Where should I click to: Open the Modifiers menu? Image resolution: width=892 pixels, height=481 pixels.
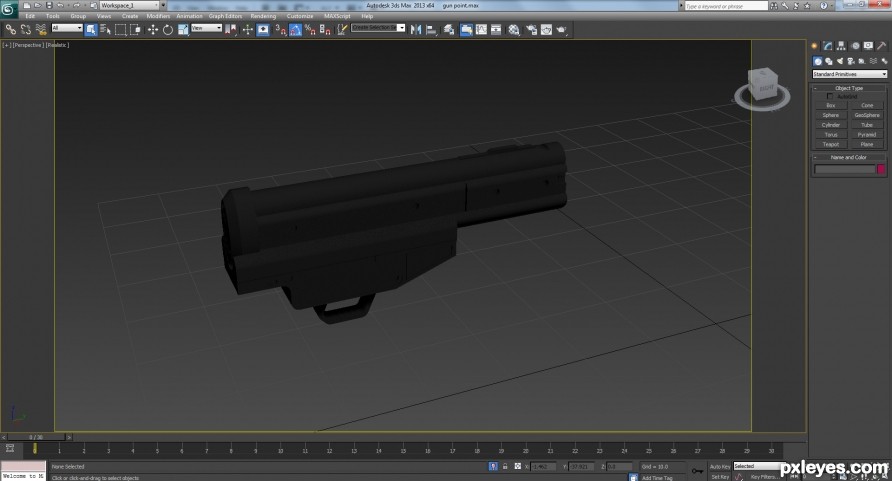click(158, 16)
